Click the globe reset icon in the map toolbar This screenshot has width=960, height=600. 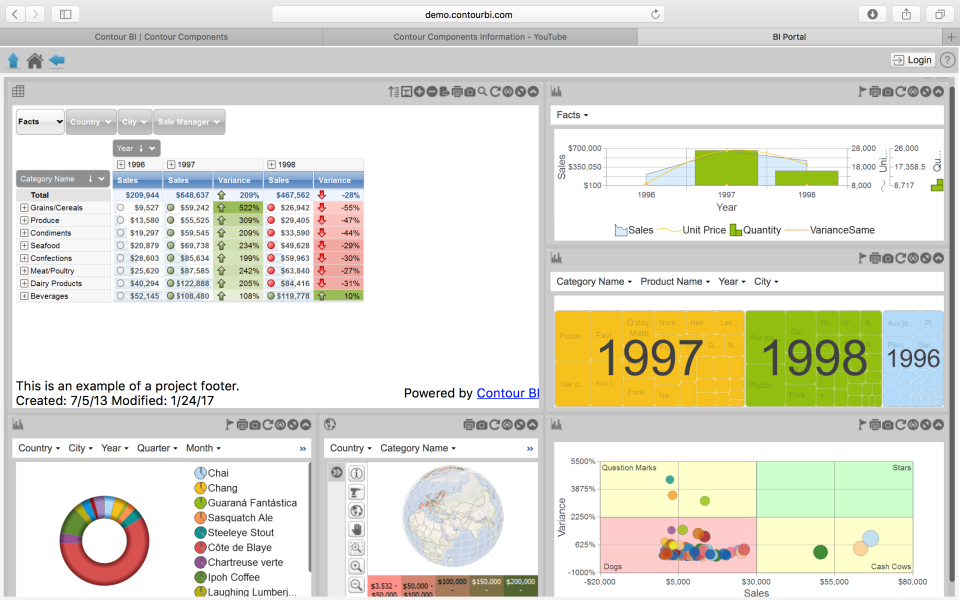pyautogui.click(x=355, y=511)
